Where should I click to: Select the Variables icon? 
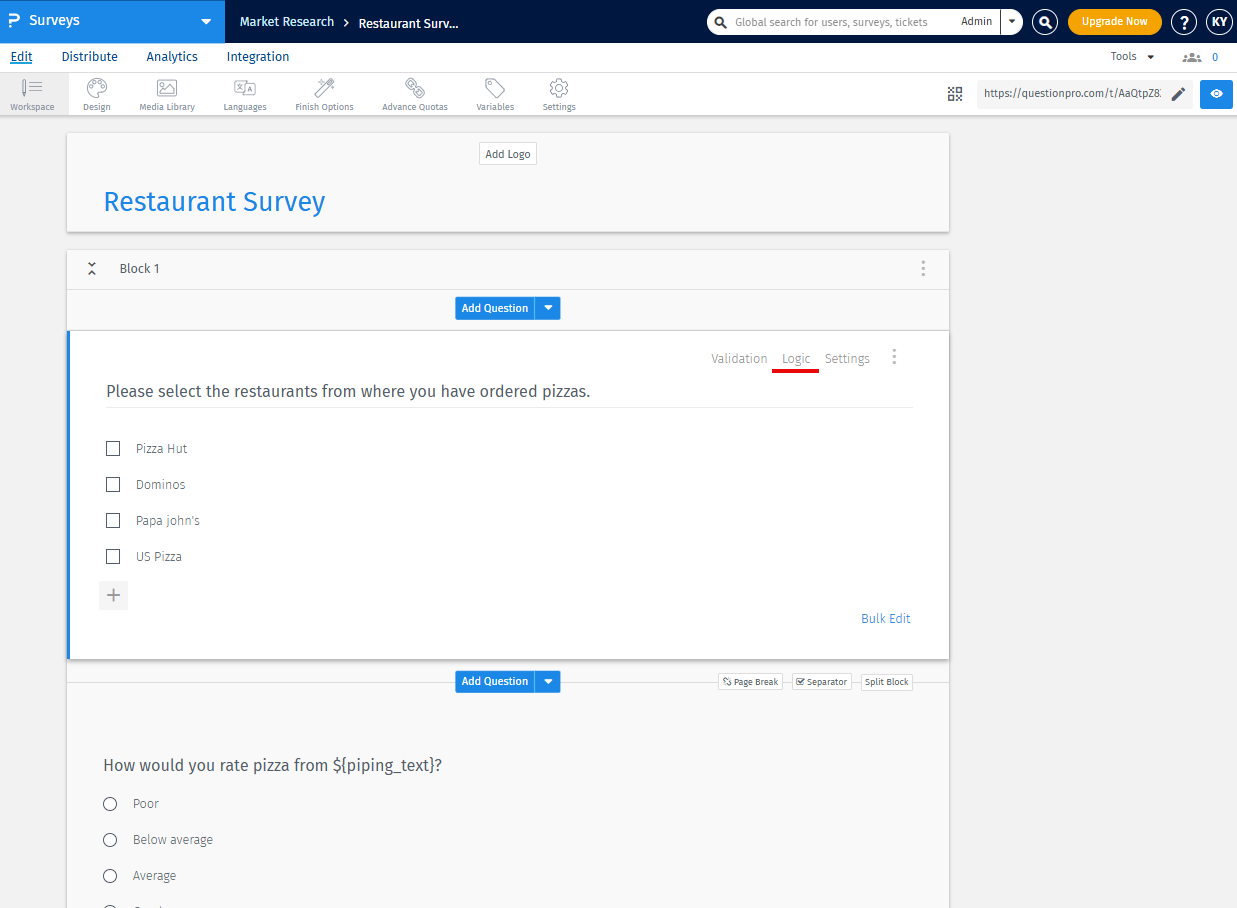(494, 94)
